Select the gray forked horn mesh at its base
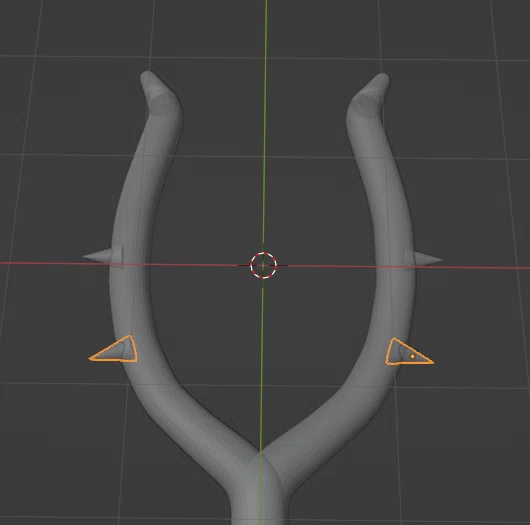Image resolution: width=530 pixels, height=525 pixels. [259, 487]
